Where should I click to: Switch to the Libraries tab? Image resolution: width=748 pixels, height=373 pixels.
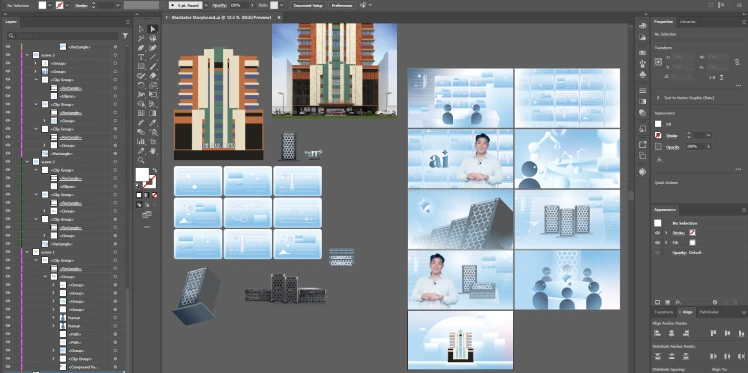[x=687, y=21]
